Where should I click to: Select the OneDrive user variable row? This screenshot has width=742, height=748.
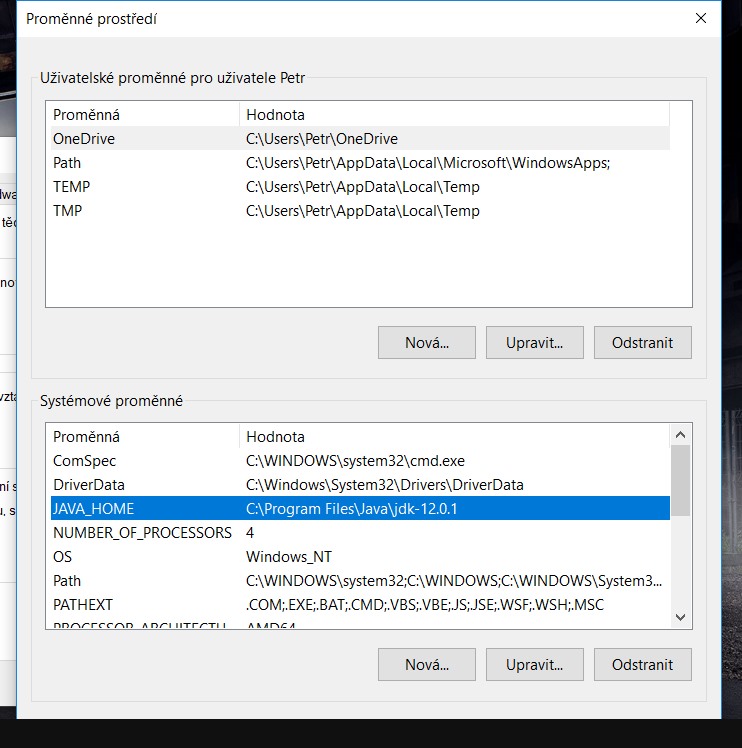84,139
